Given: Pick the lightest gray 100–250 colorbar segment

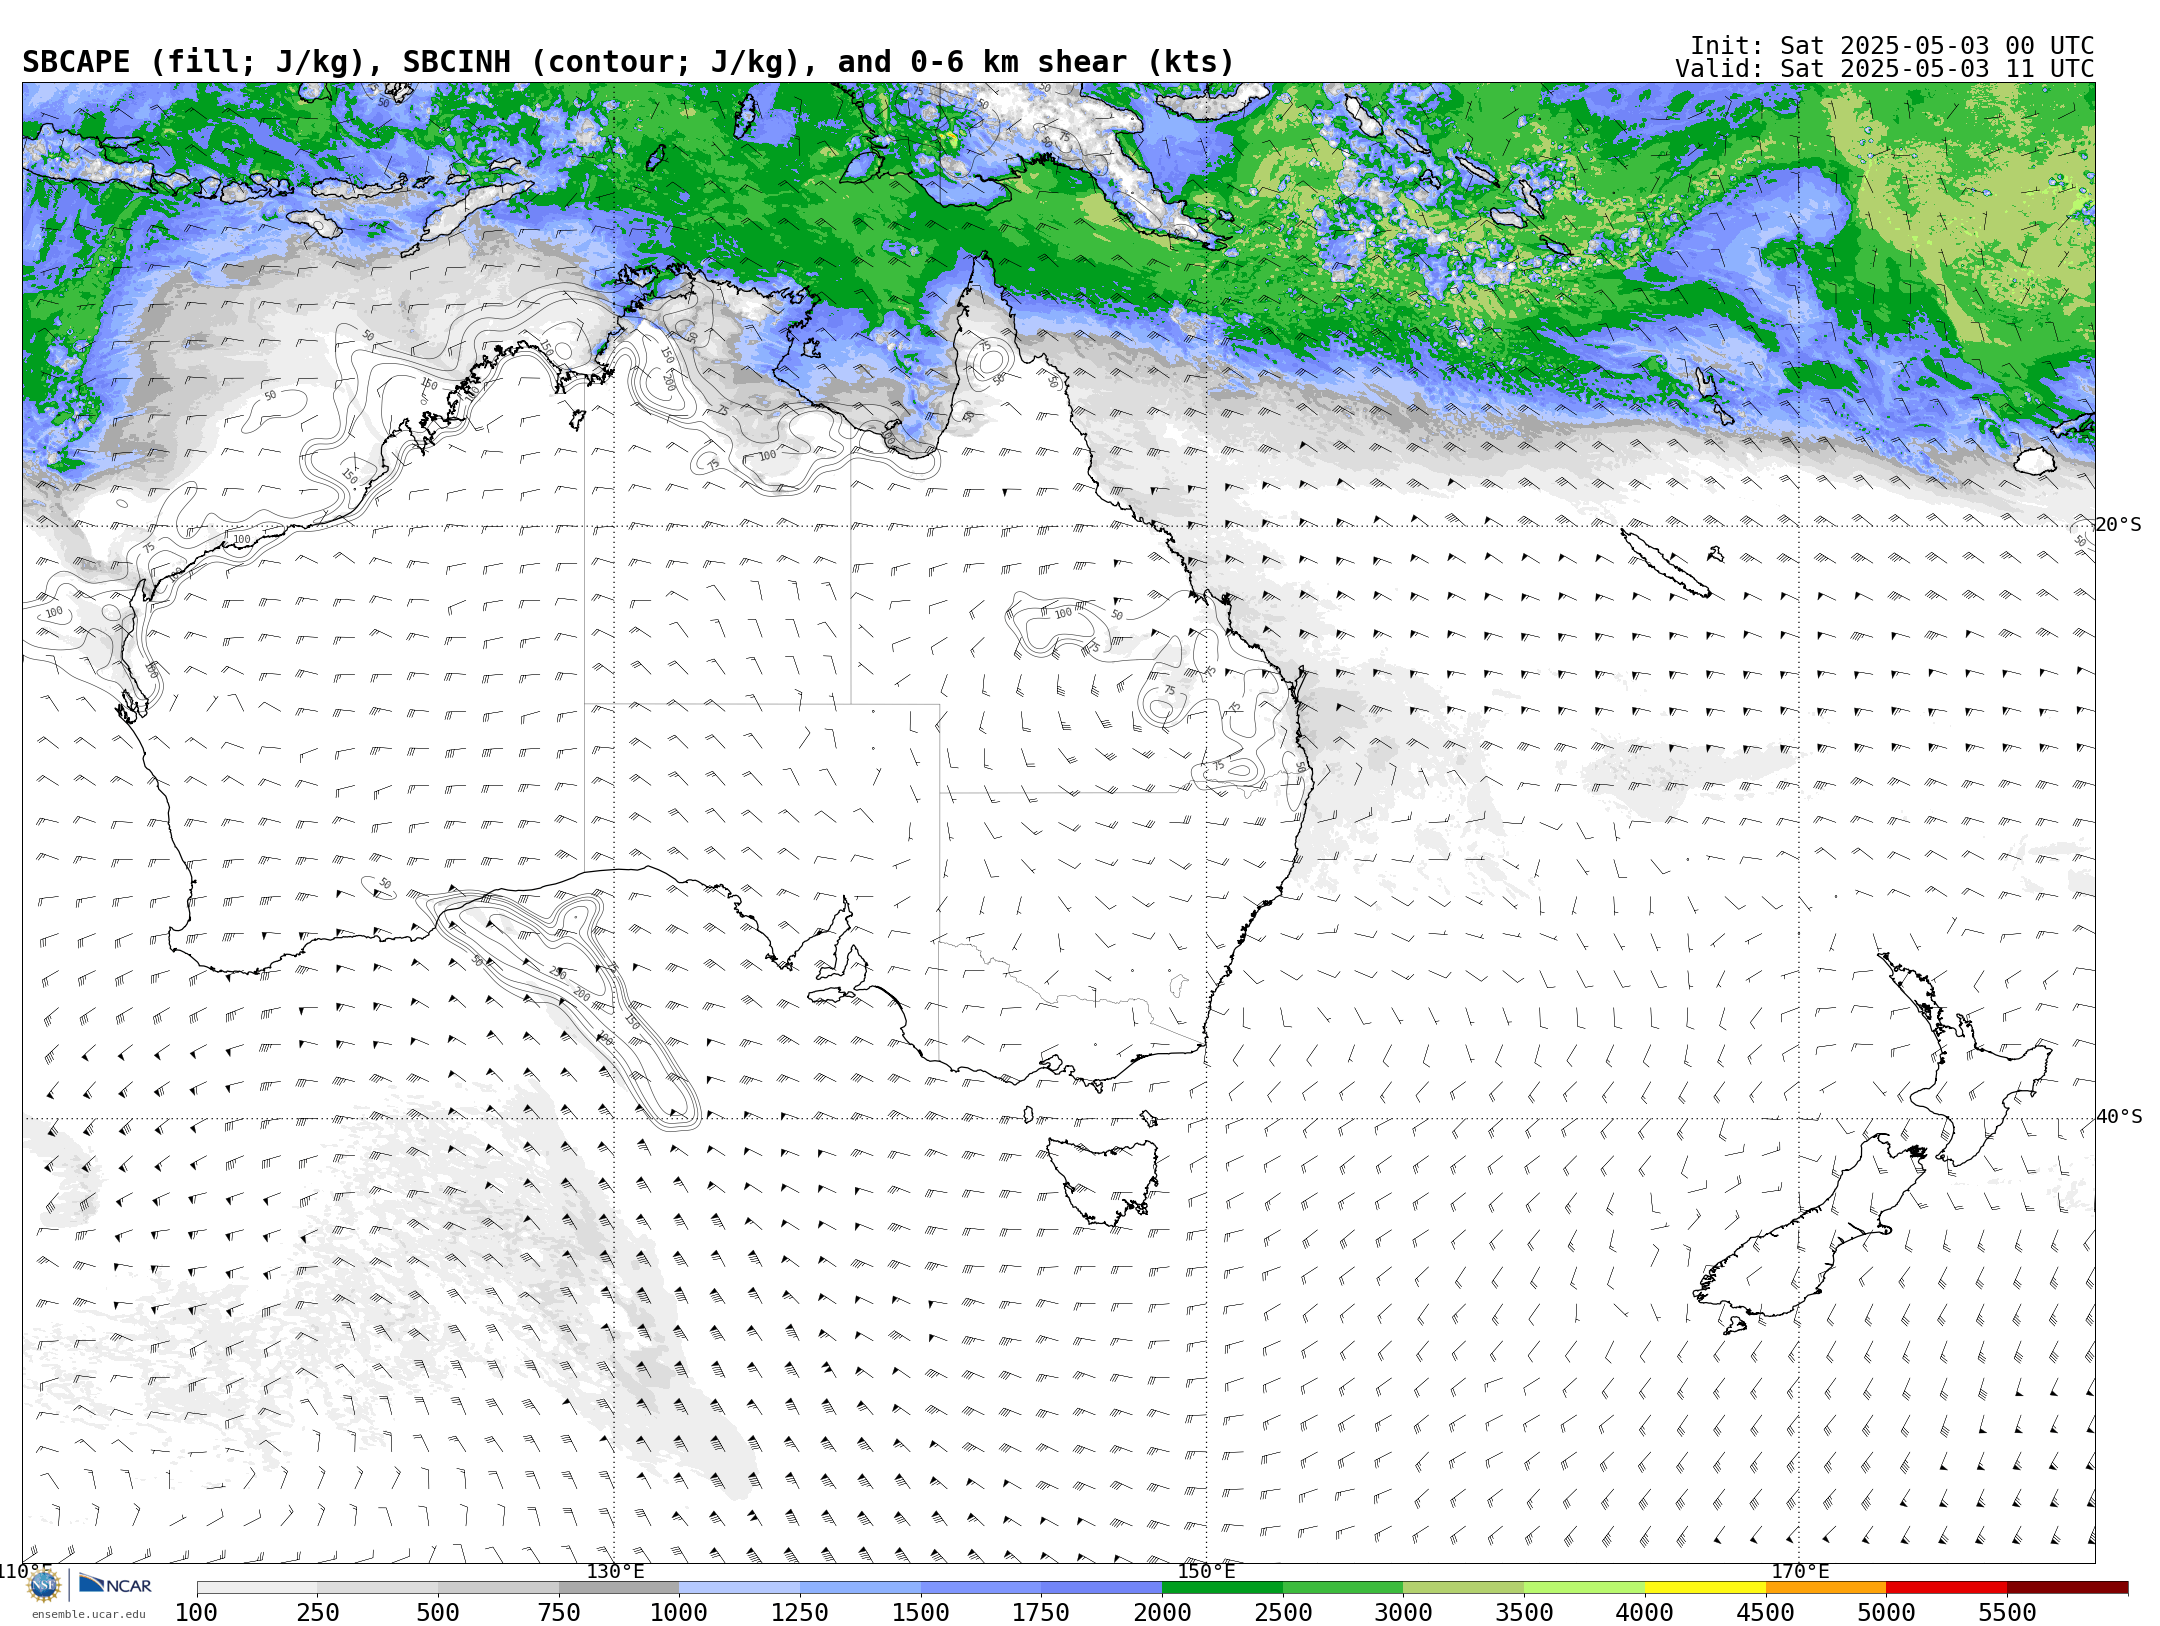Looking at the screenshot, I should point(257,1587).
